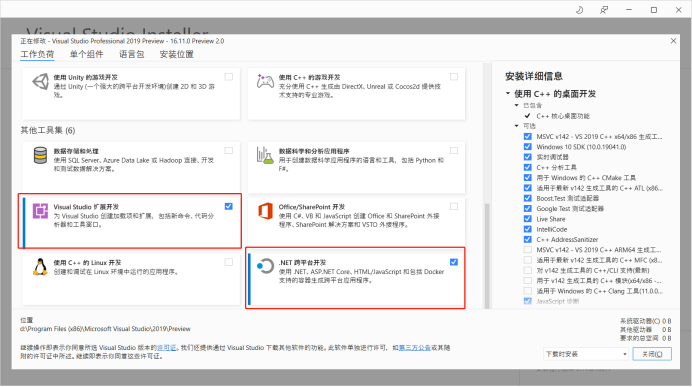Check C++ MFC for v142 build tools
Image resolution: width=692 pixels, height=387 pixels.
(527, 260)
